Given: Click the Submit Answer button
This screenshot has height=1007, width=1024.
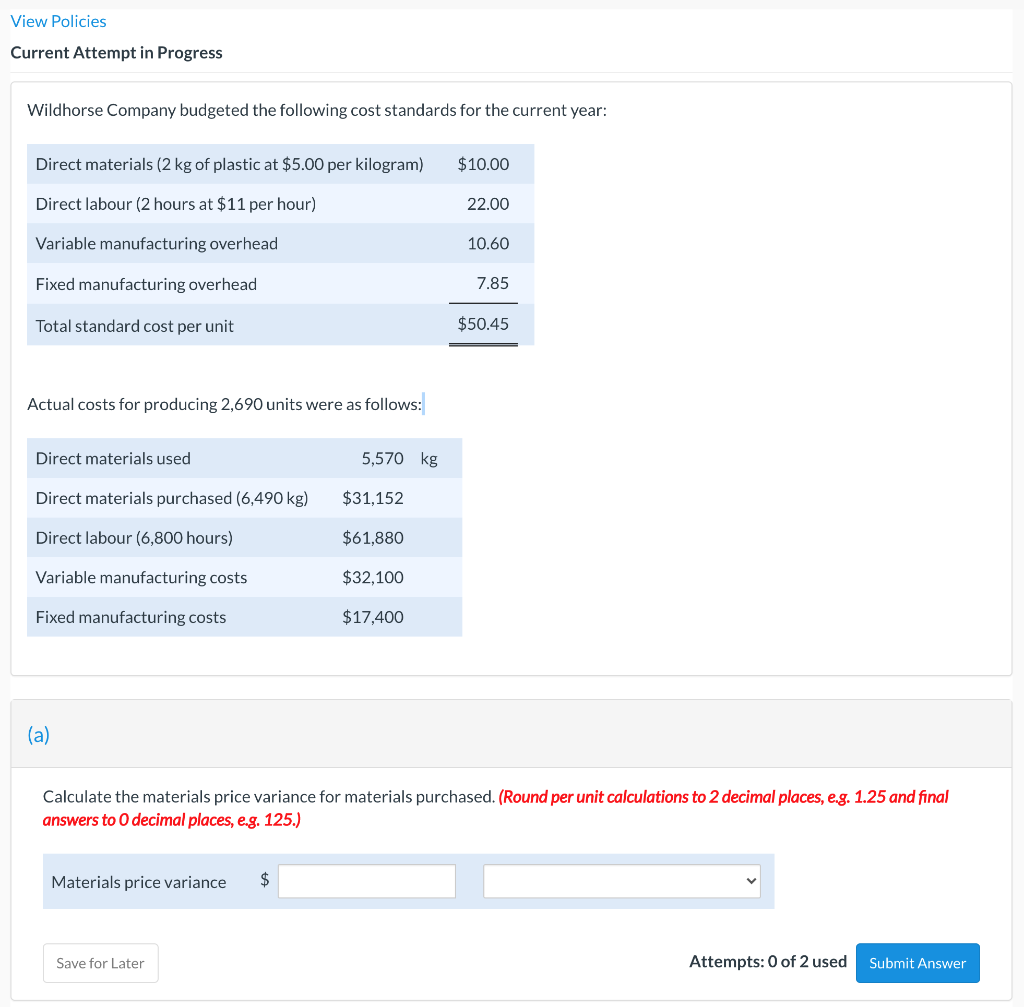Looking at the screenshot, I should pos(917,963).
